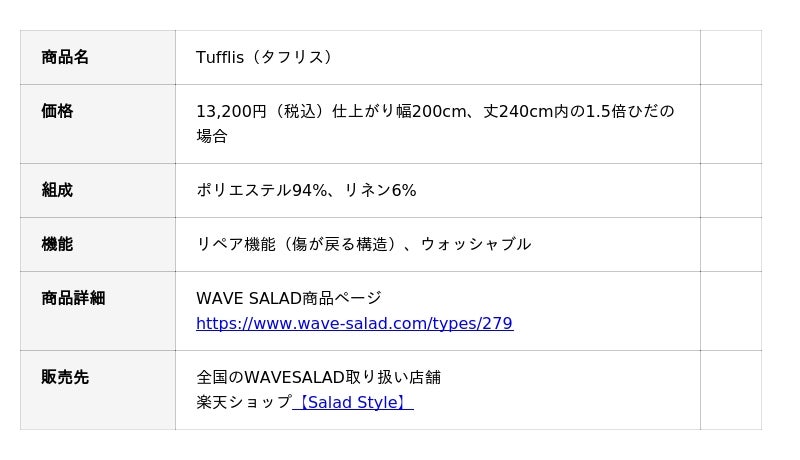Click the 全国のWAVESALAD取り扱い店舗 text

pos(318,377)
